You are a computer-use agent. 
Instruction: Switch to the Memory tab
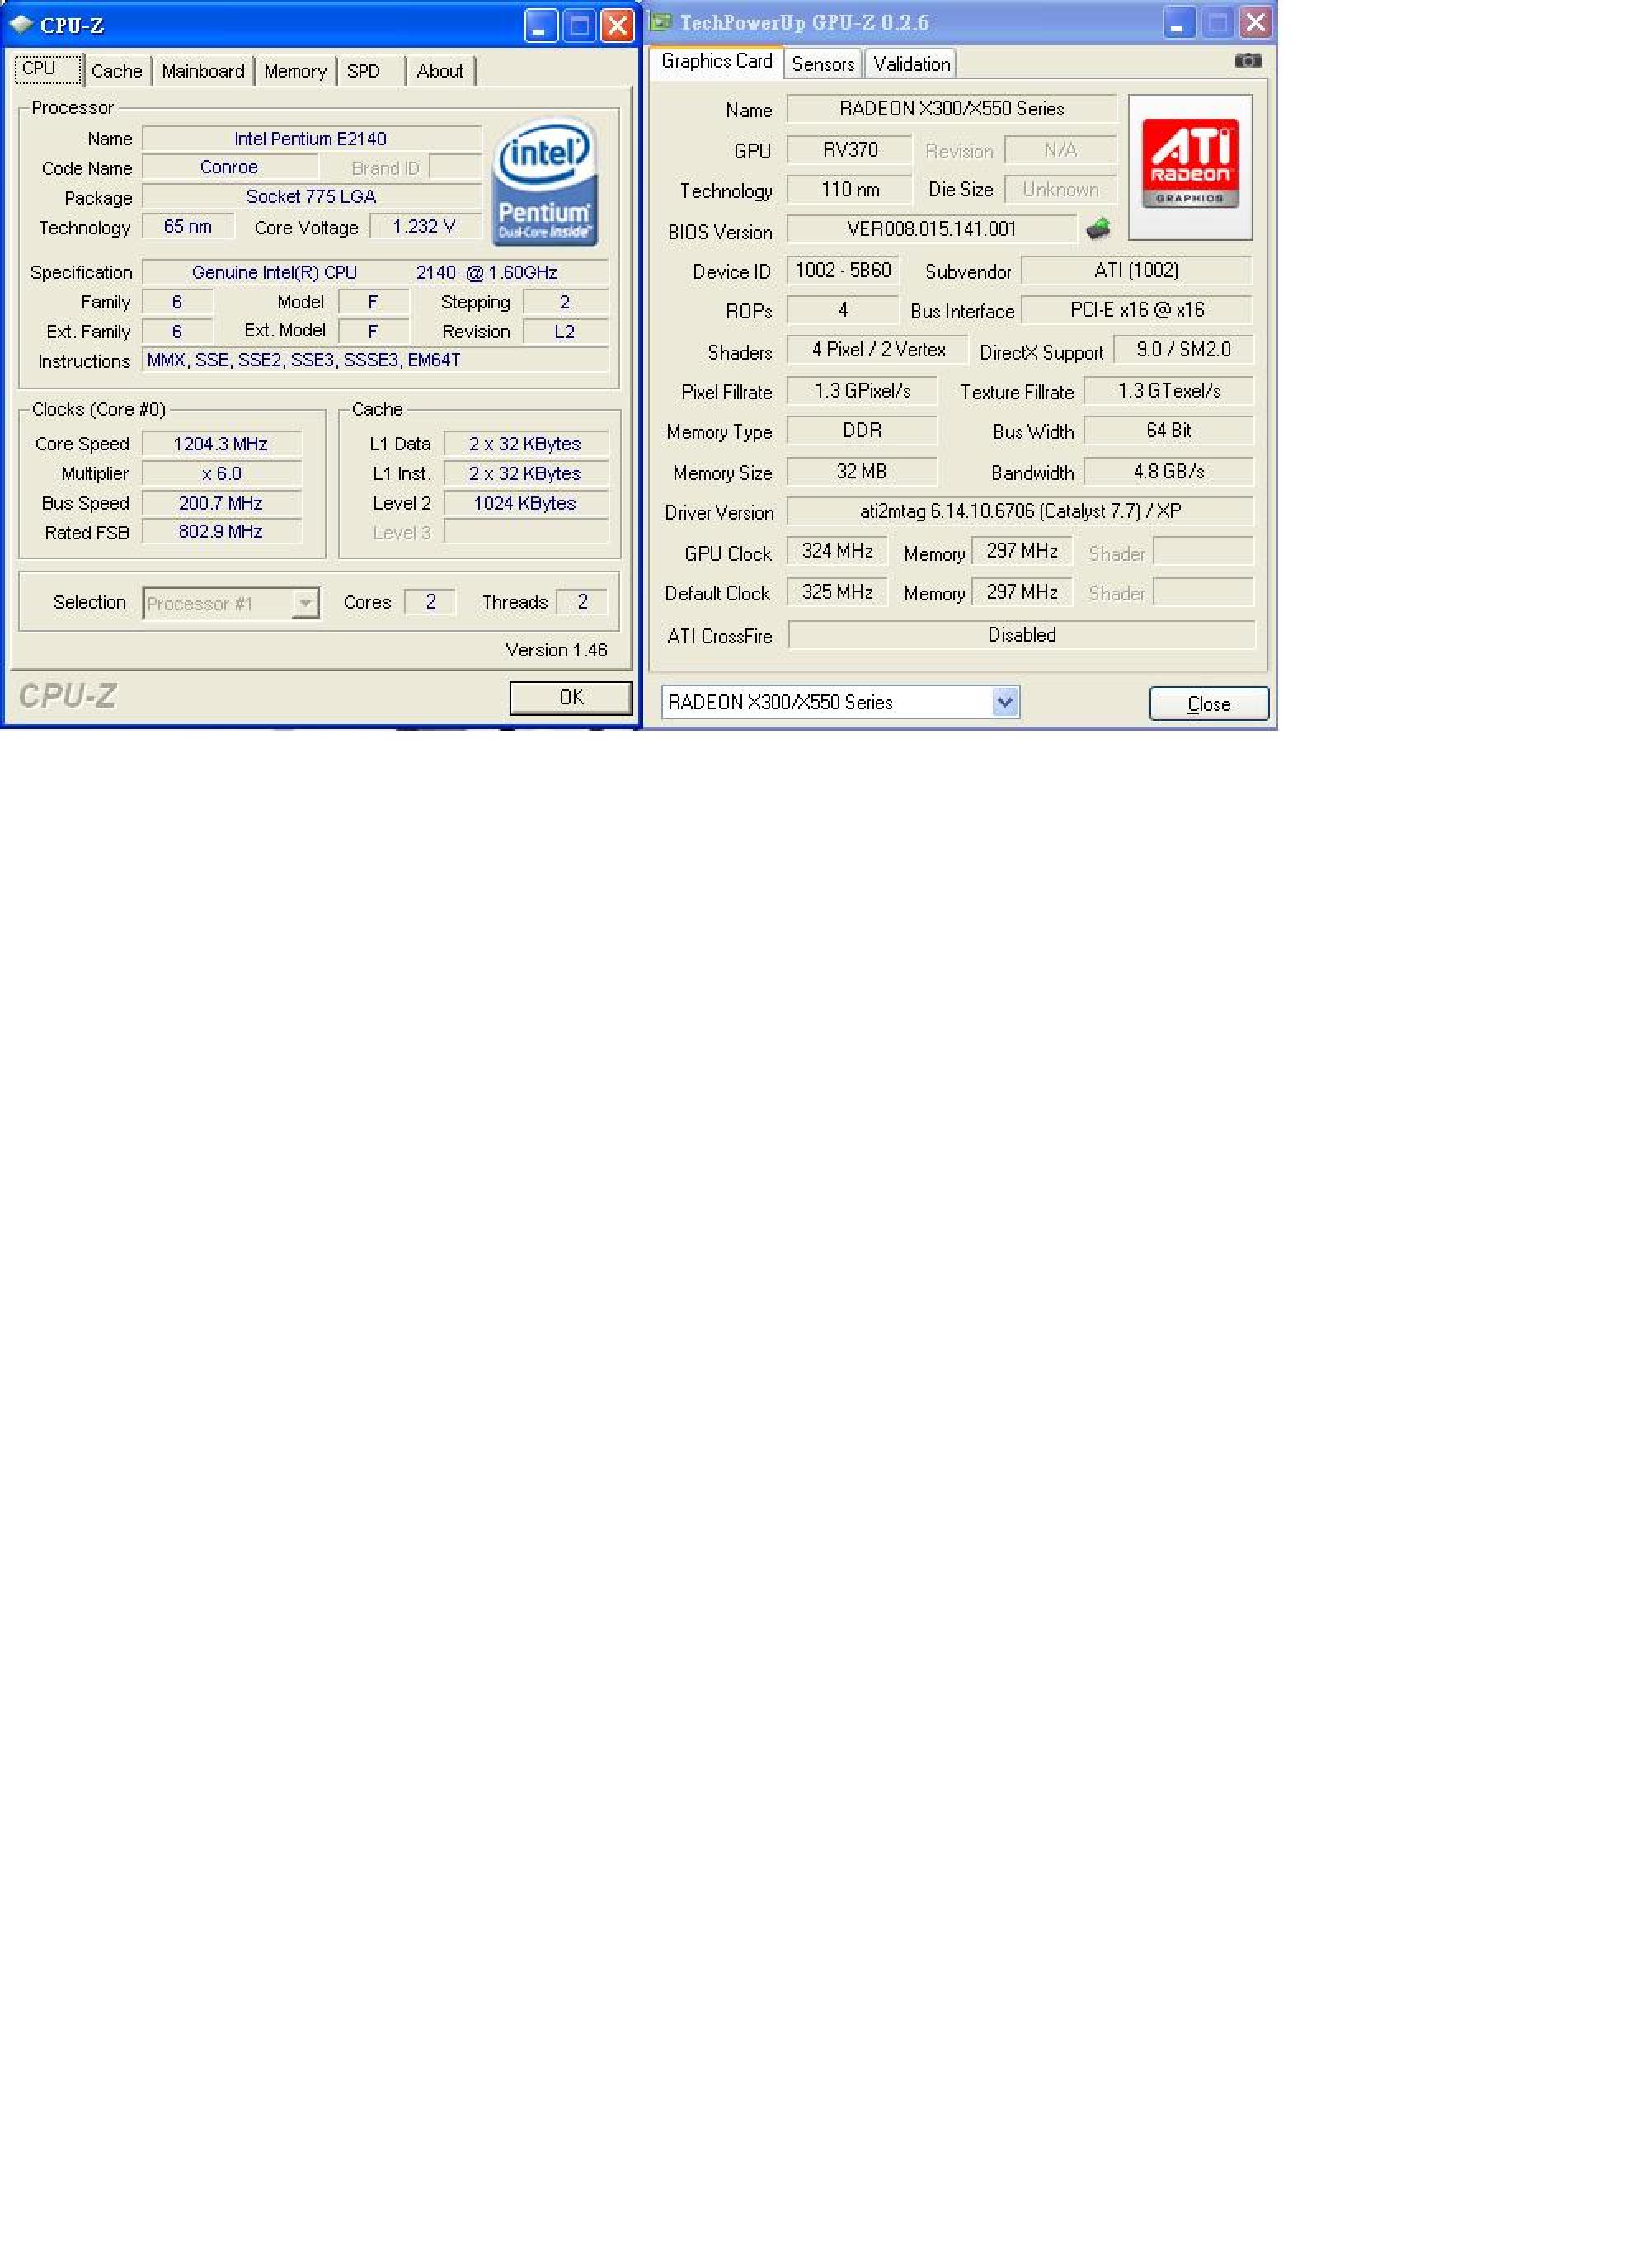[295, 71]
